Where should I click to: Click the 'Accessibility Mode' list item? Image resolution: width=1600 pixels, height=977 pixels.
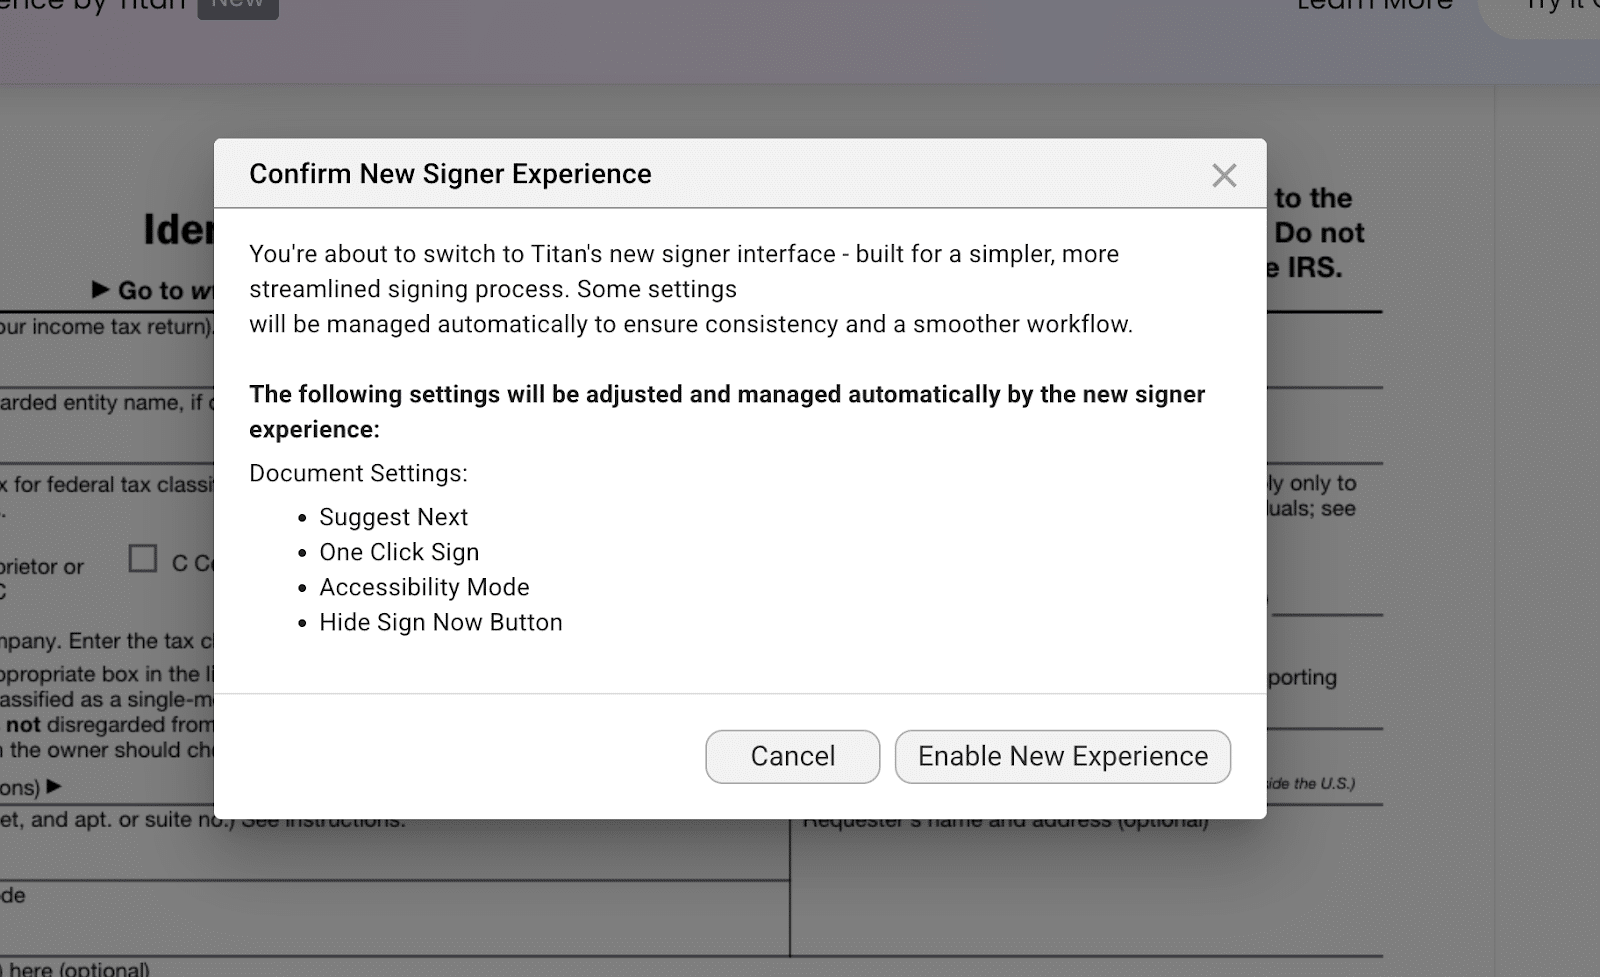coord(424,587)
